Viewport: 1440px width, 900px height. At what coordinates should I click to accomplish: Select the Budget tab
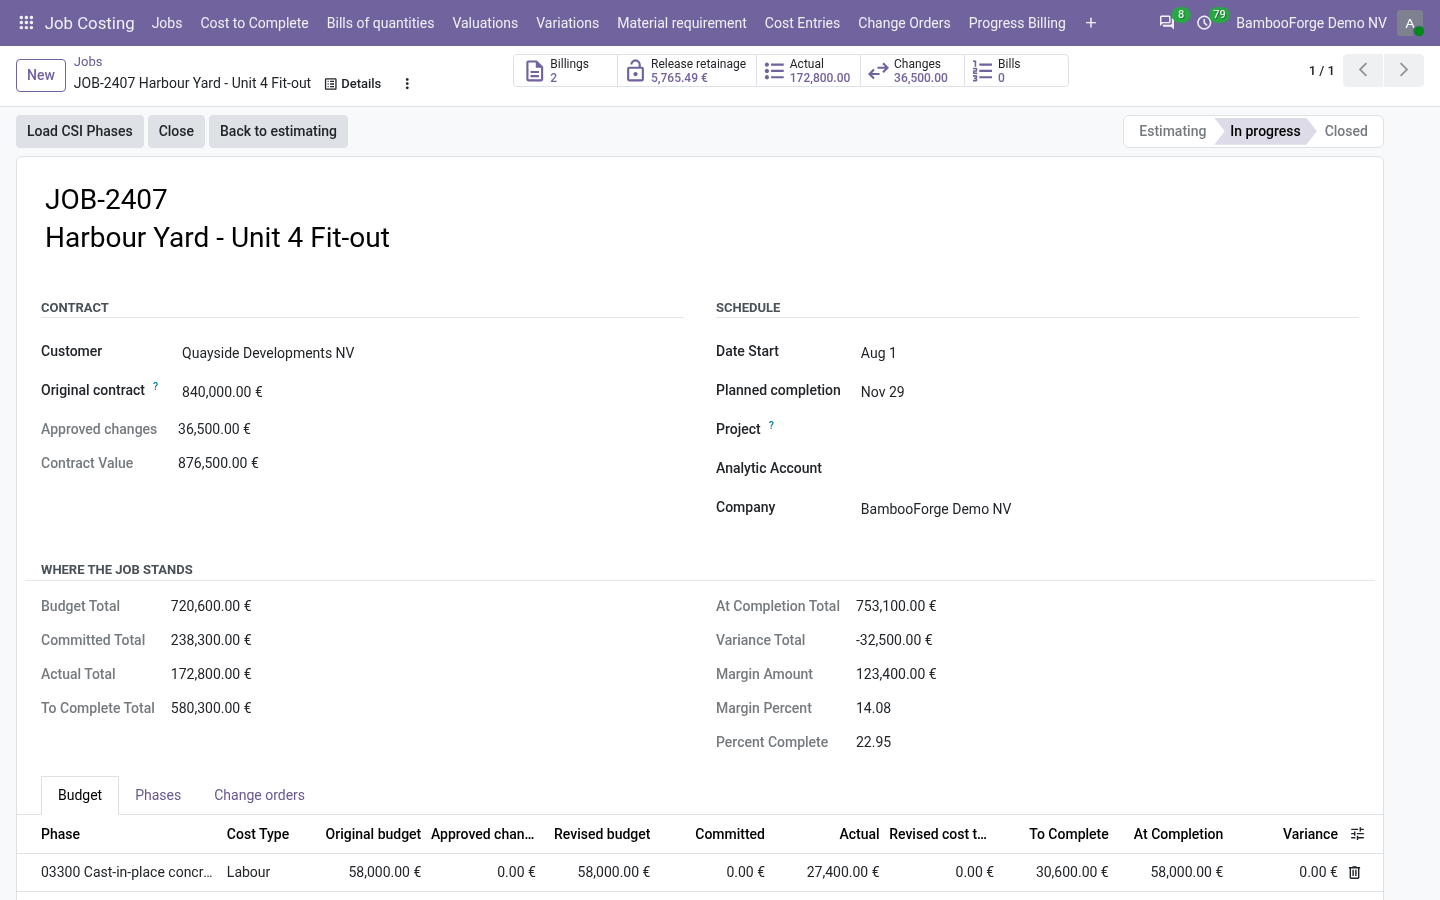point(80,795)
